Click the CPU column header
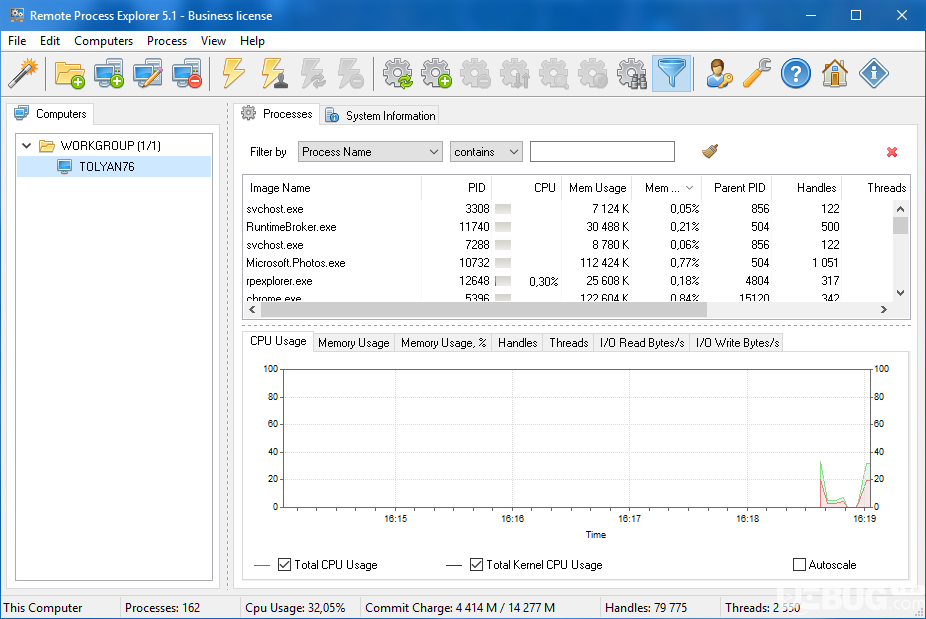This screenshot has height=619, width=926. point(527,188)
